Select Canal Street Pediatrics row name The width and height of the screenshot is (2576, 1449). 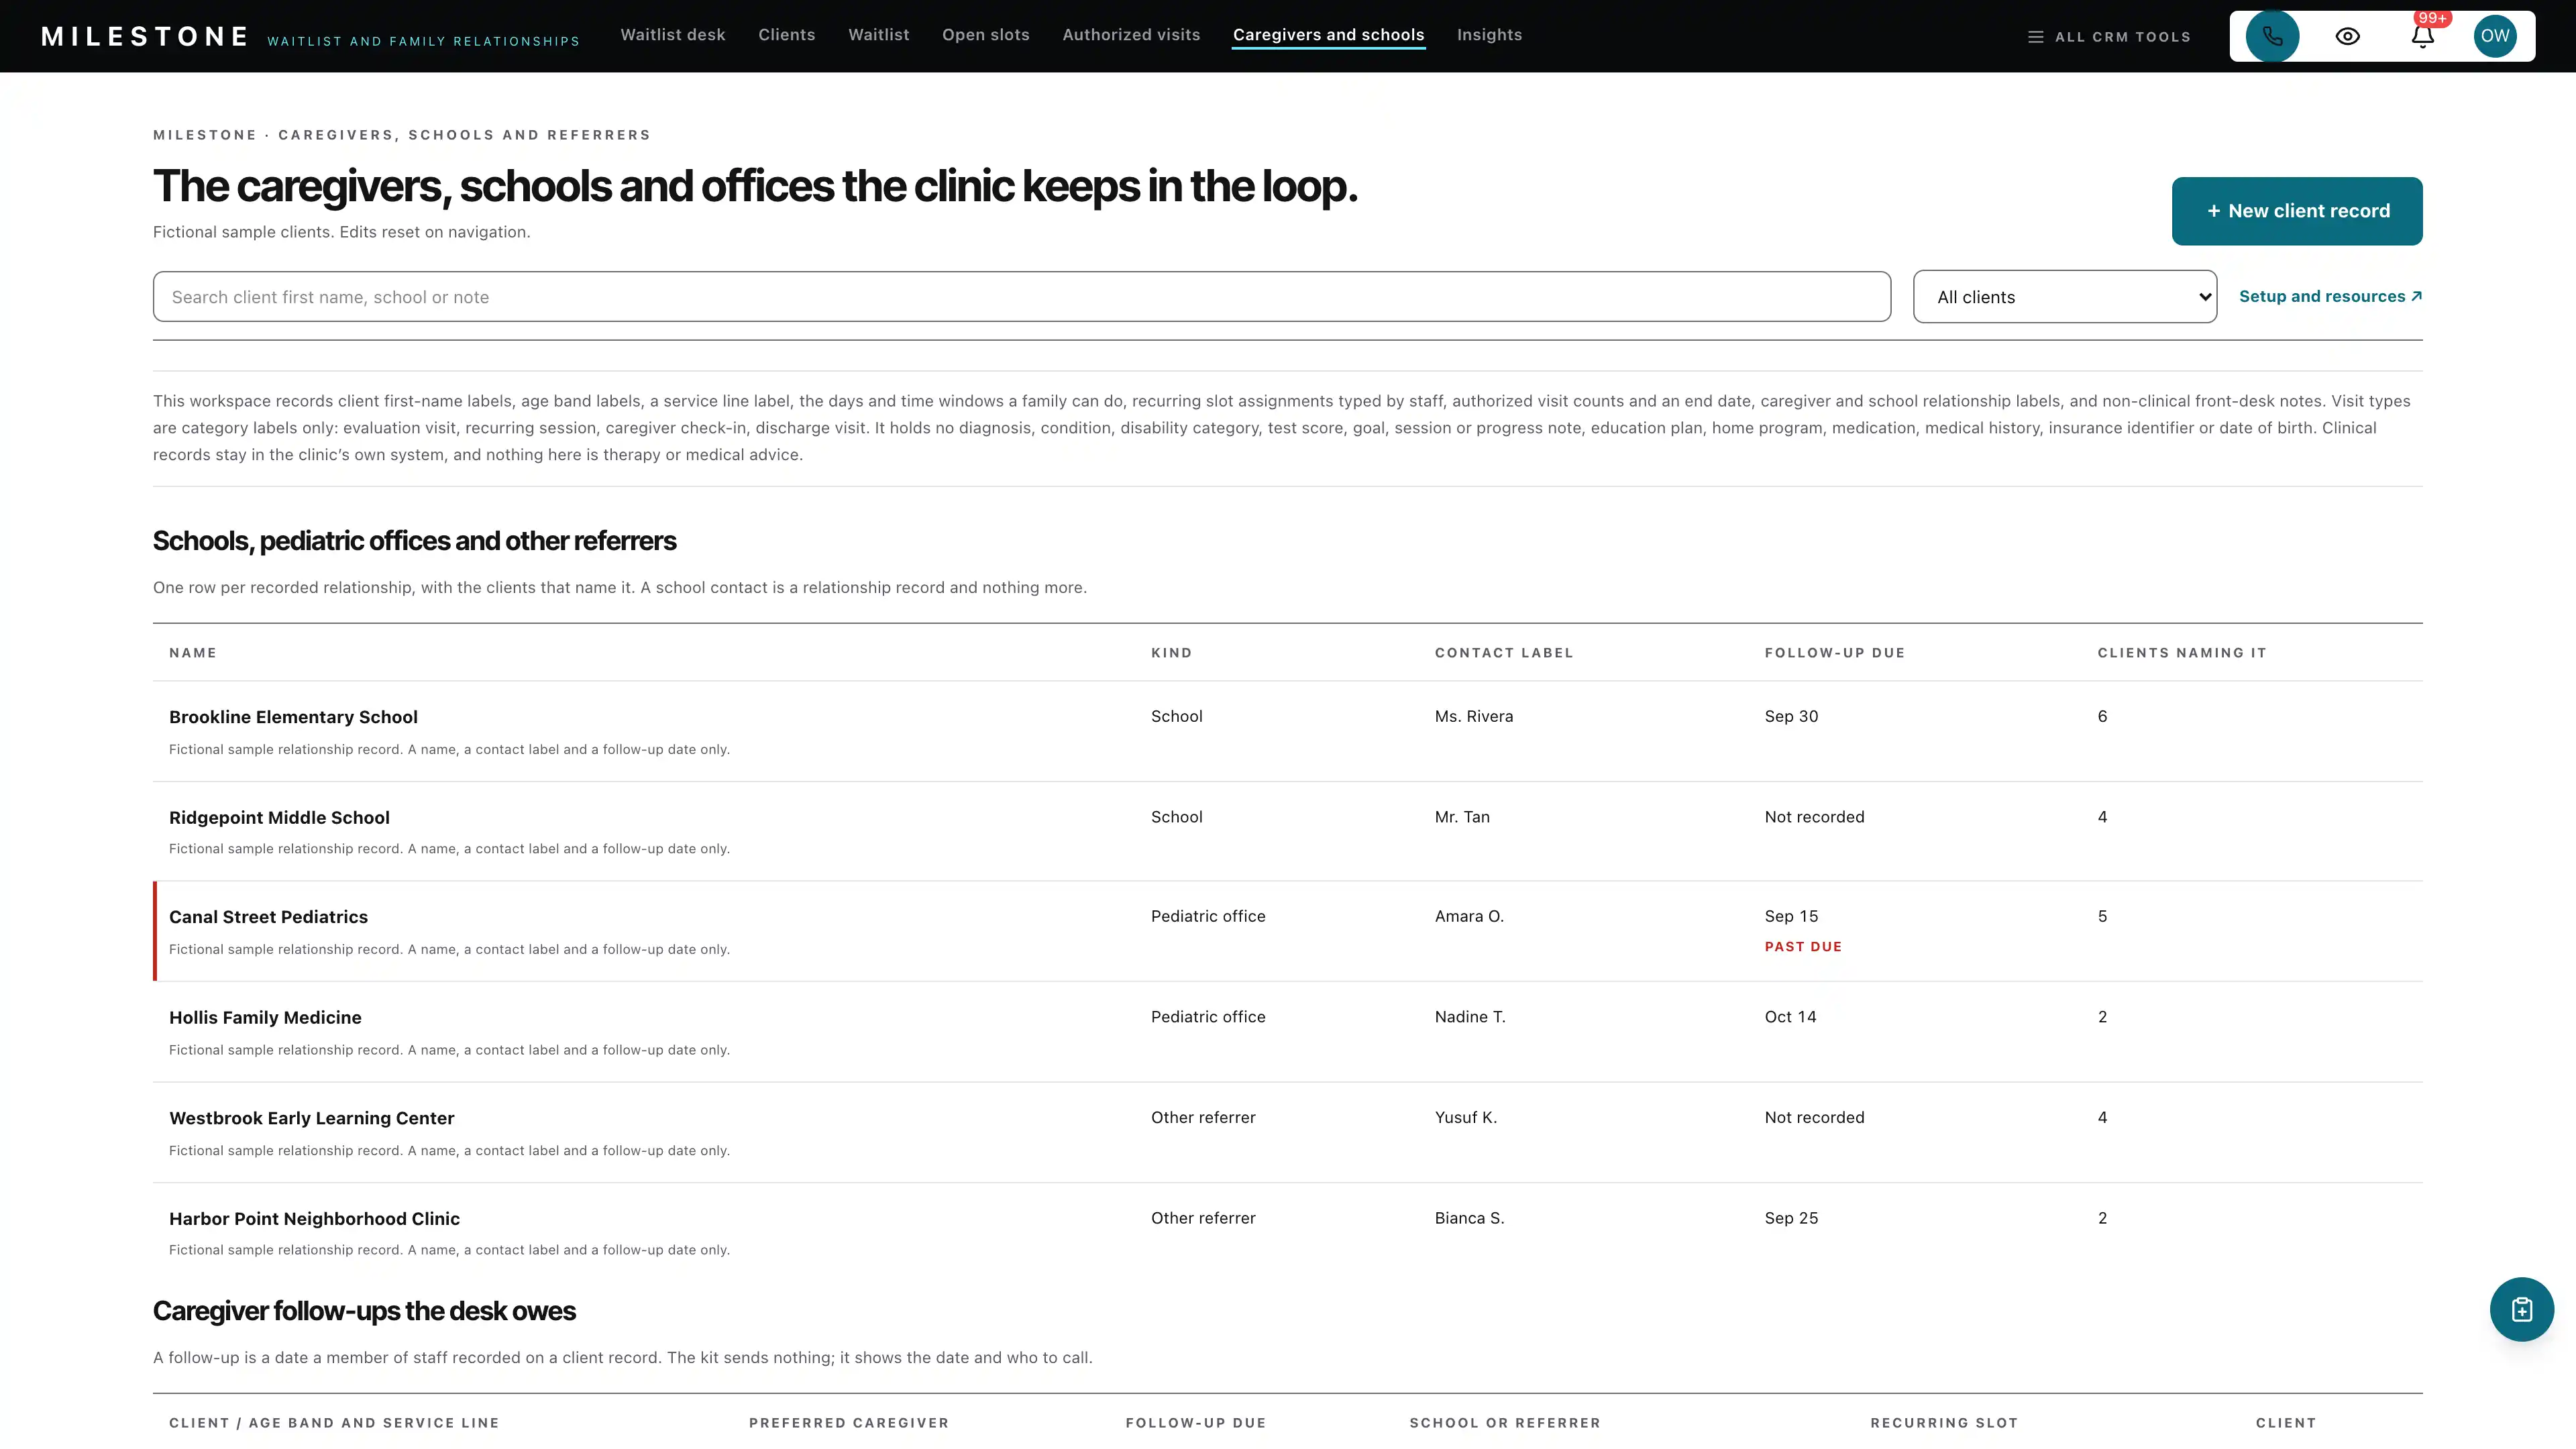pyautogui.click(x=268, y=917)
